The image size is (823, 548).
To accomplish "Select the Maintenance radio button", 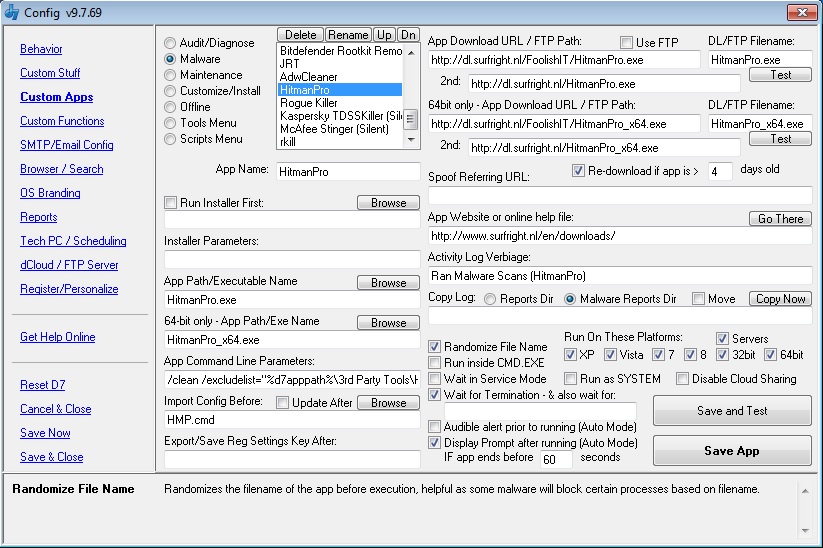I will coord(170,75).
